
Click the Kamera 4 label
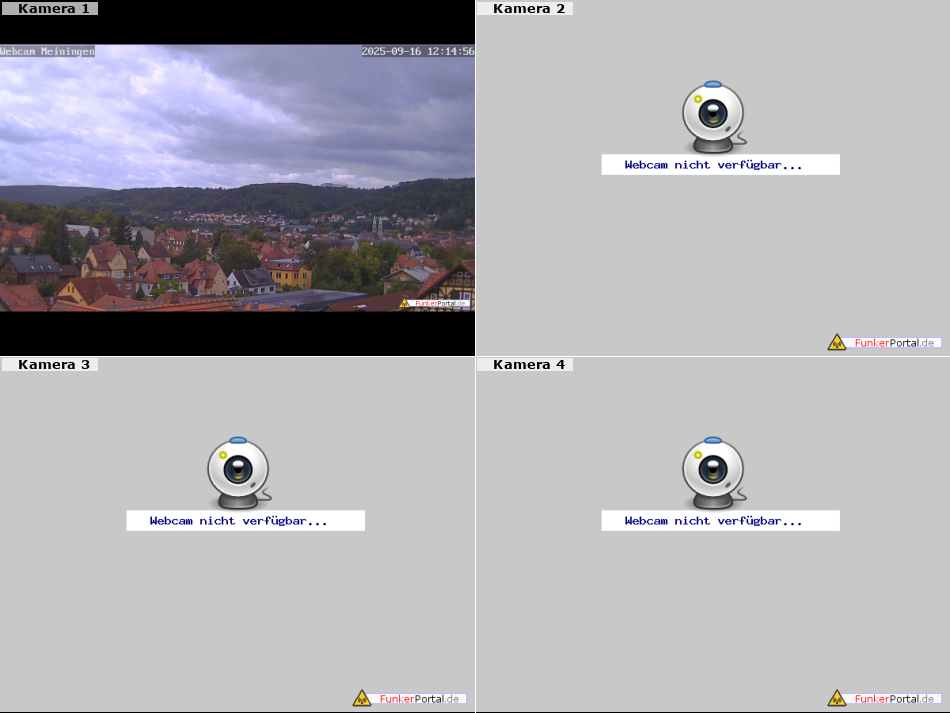(525, 365)
